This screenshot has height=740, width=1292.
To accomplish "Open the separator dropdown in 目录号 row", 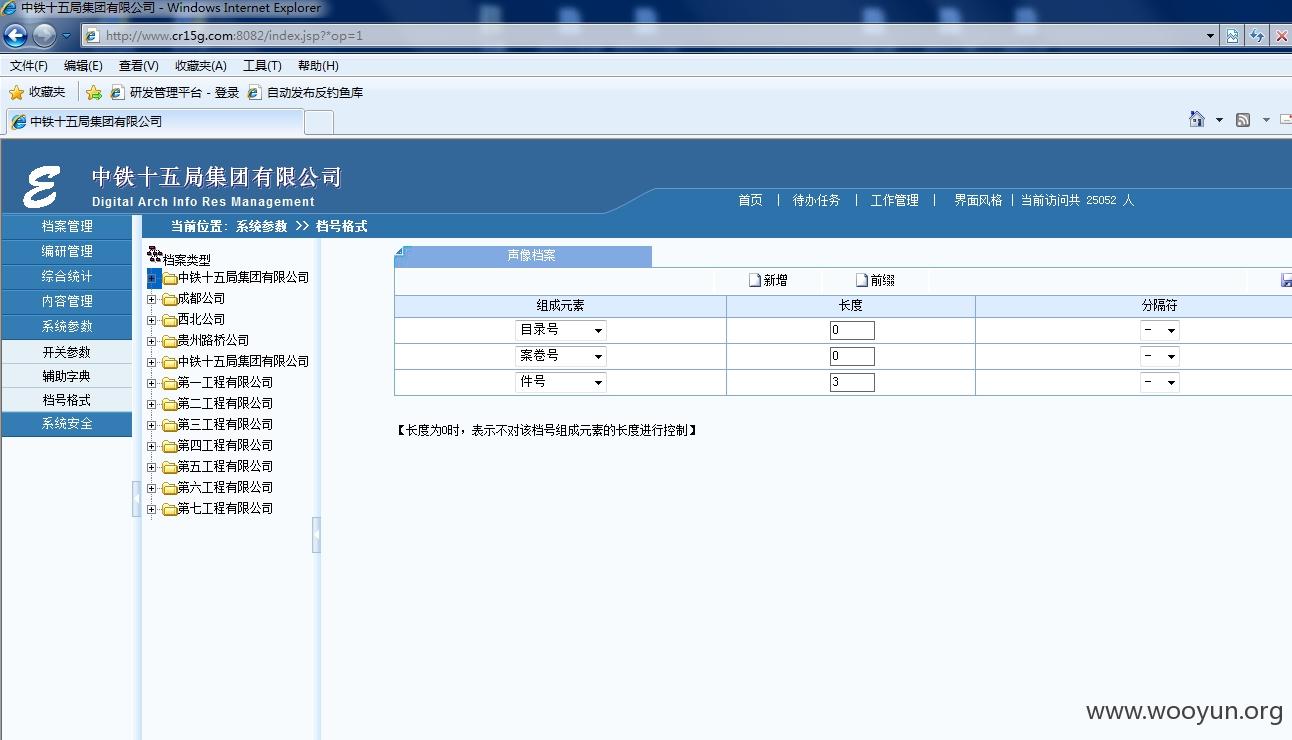I will click(x=1160, y=330).
